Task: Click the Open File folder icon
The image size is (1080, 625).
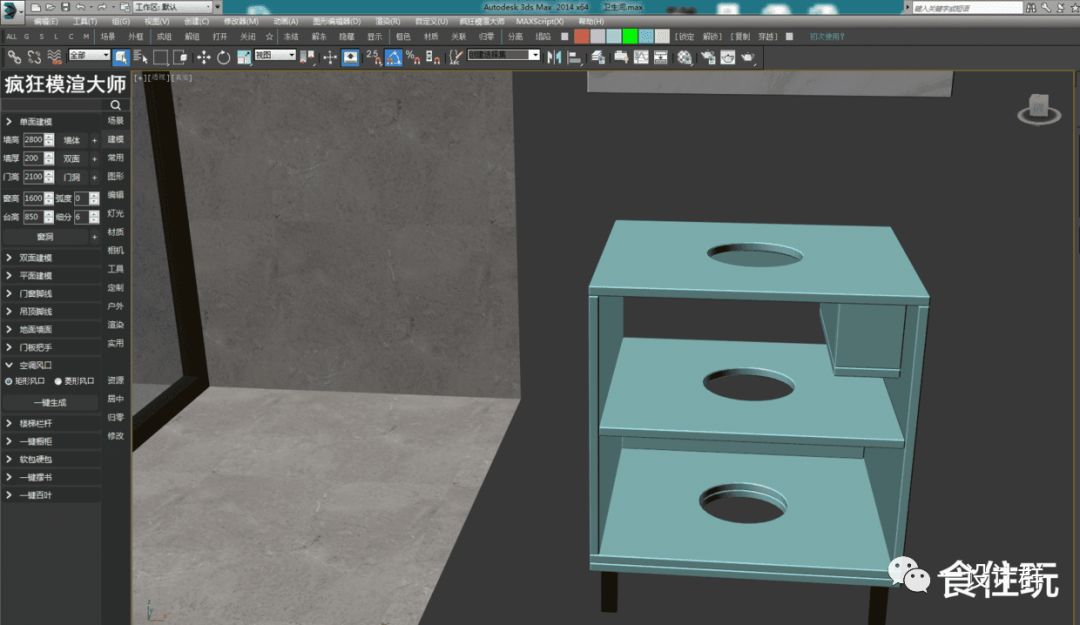Action: [x=50, y=7]
